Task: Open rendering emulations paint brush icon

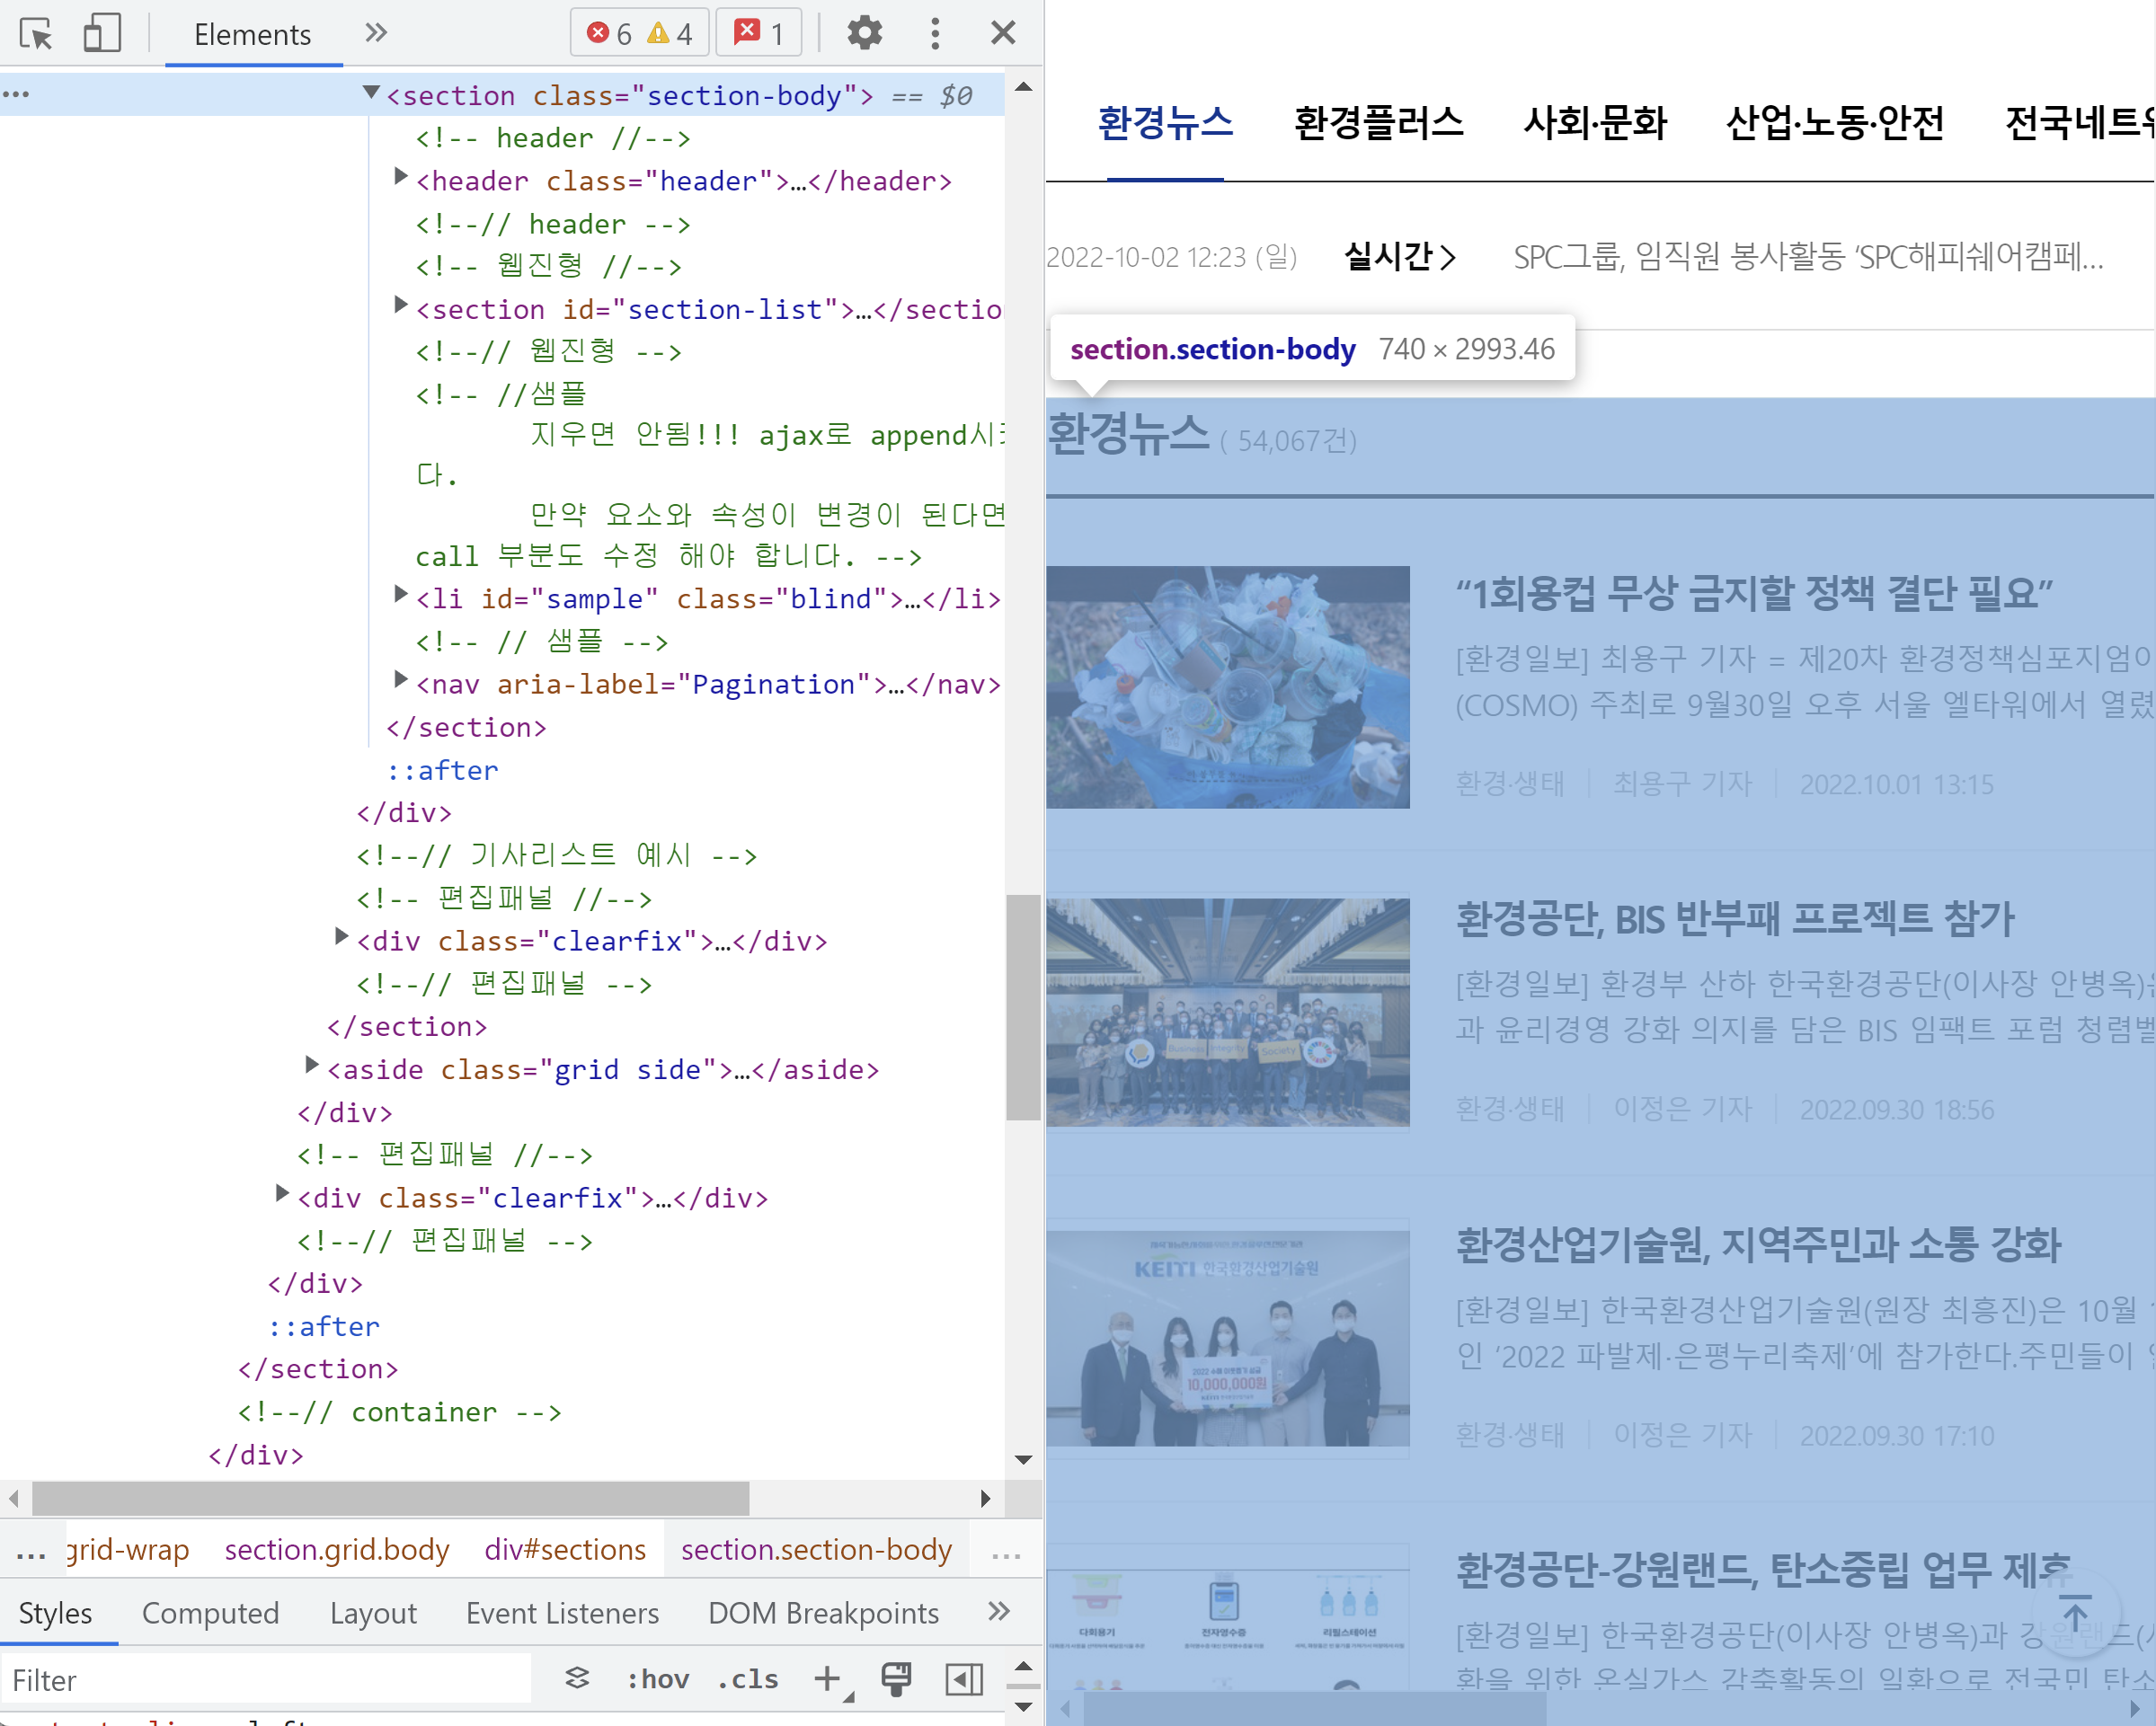Action: (x=893, y=1678)
